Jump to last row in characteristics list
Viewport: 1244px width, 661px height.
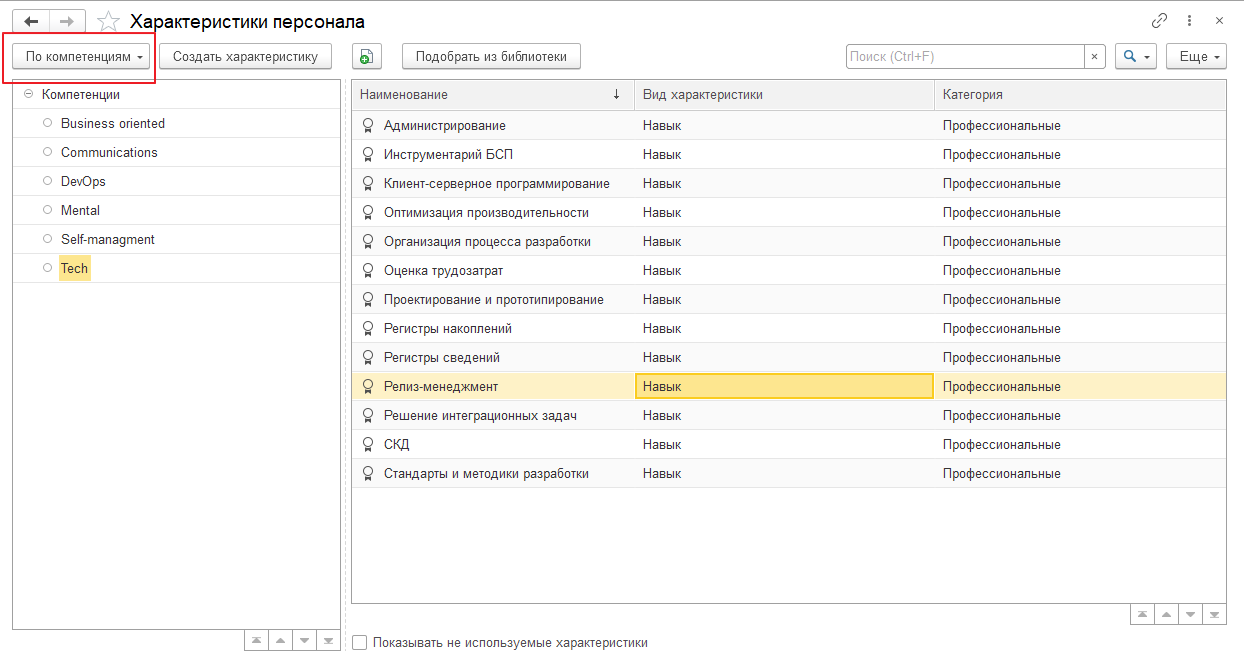click(x=1215, y=614)
